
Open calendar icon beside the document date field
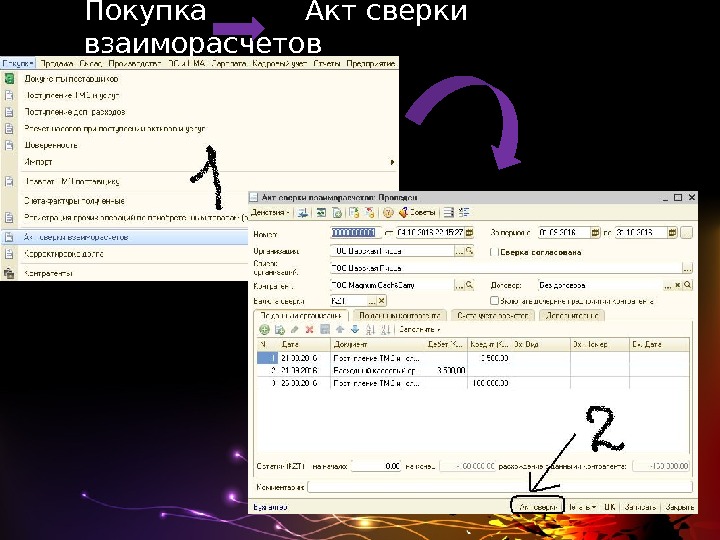(469, 233)
